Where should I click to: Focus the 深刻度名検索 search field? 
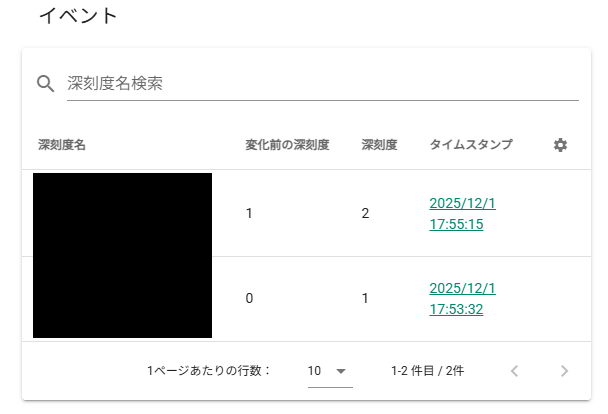point(320,83)
